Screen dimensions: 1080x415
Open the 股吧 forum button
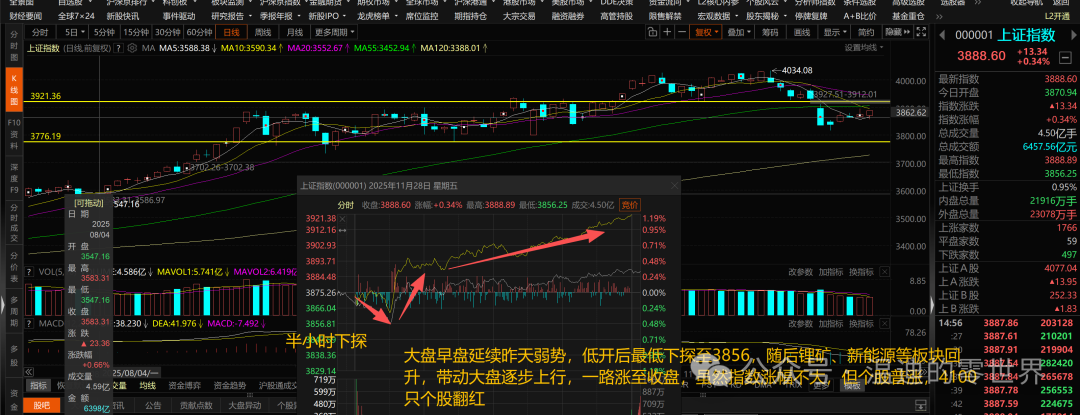click(x=41, y=405)
